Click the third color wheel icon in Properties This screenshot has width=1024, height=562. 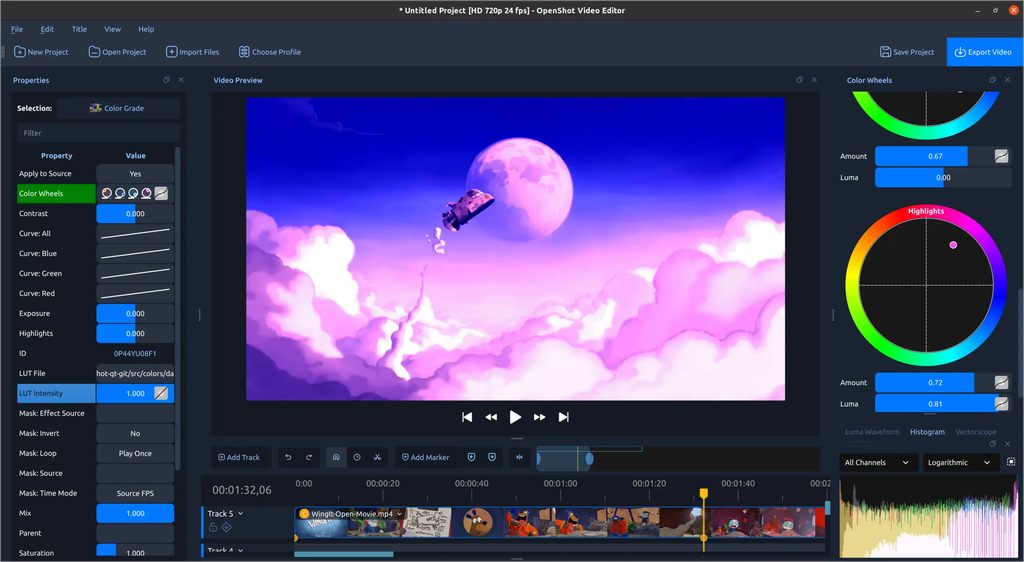pos(133,194)
